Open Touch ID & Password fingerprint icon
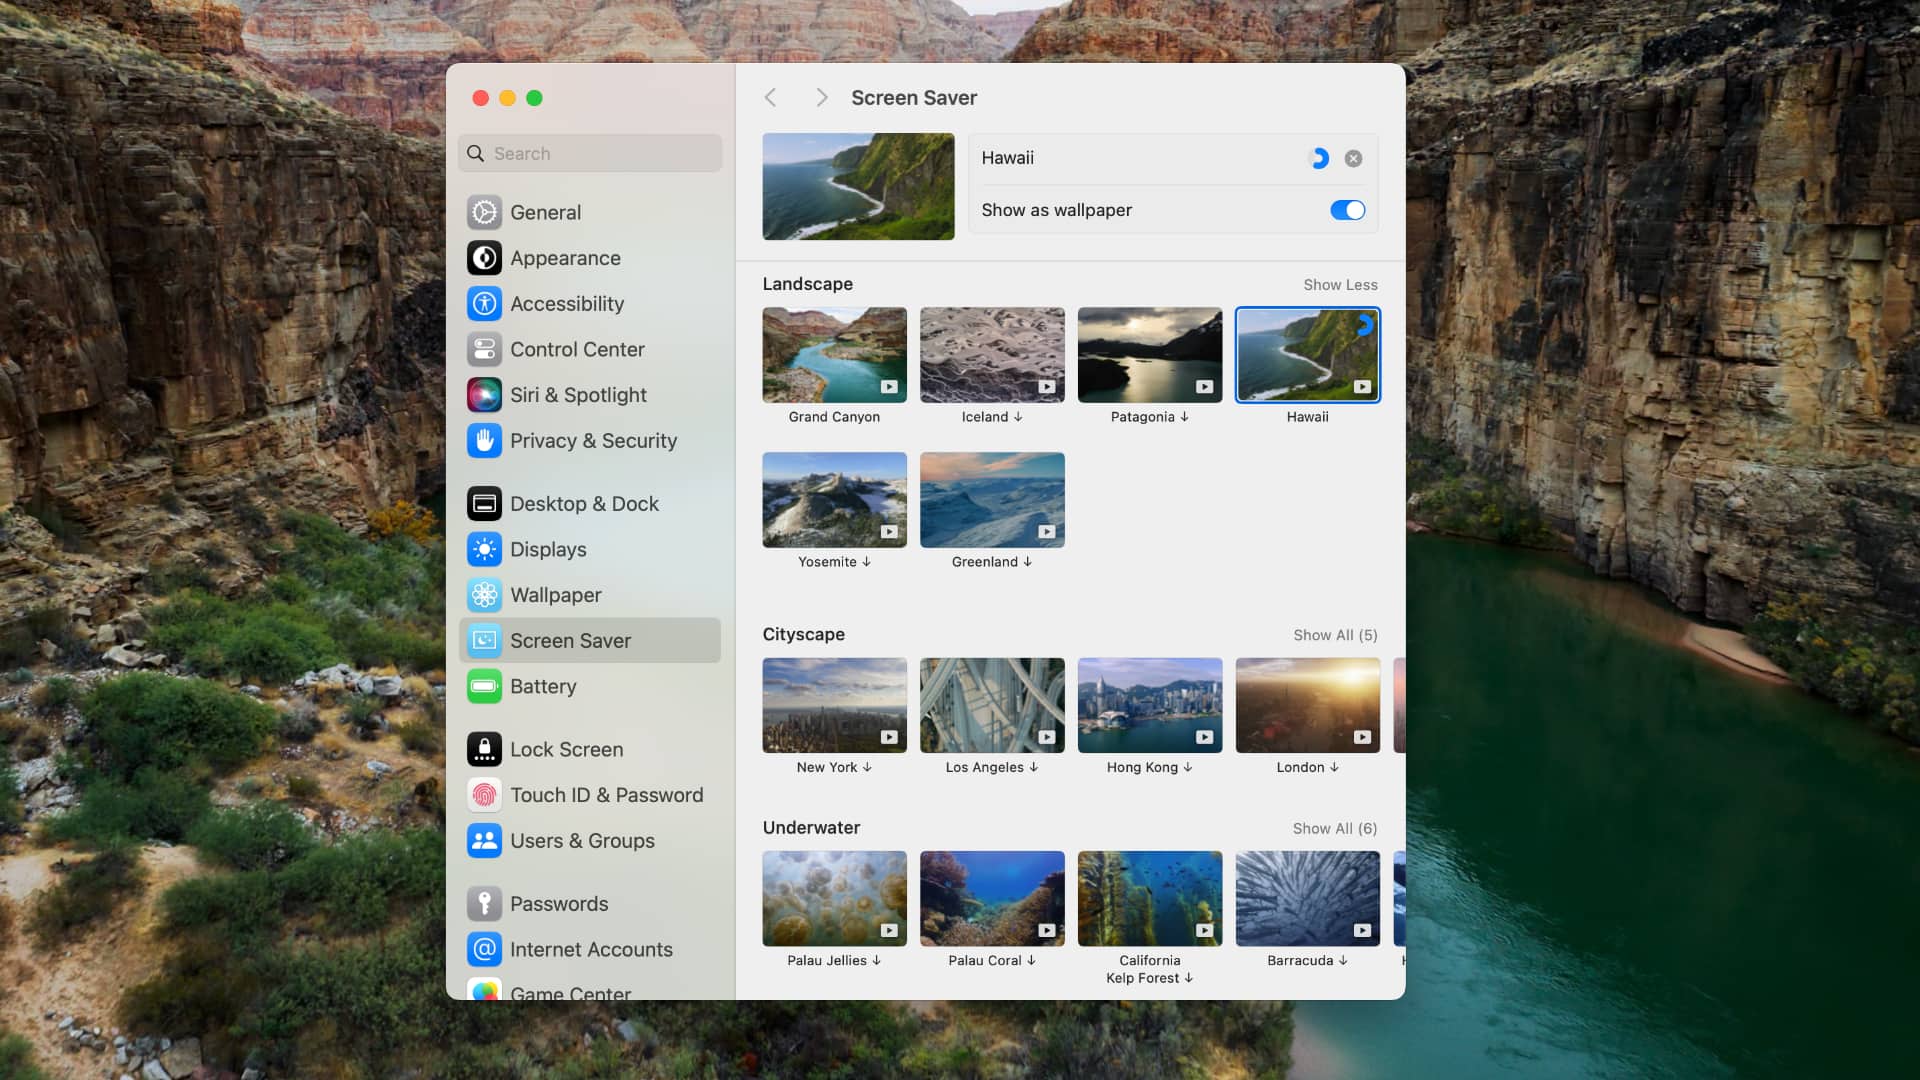The height and width of the screenshot is (1080, 1920). point(484,795)
